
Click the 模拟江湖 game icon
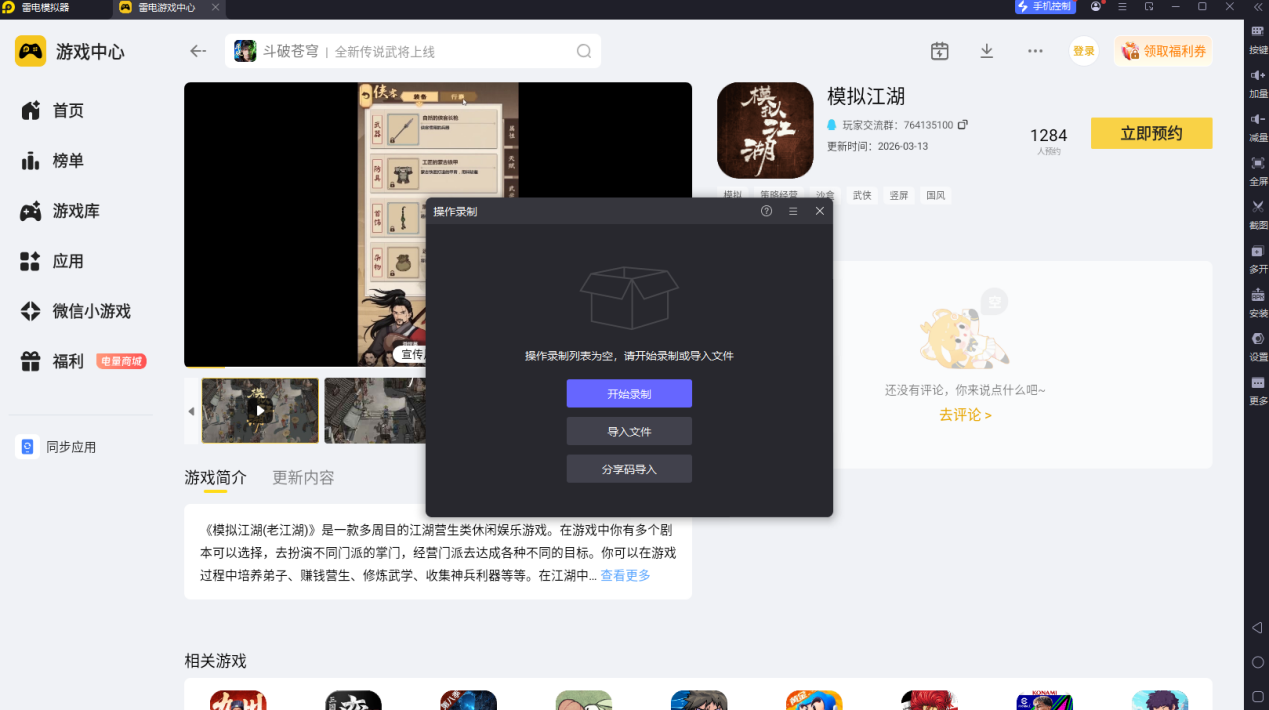coord(765,130)
